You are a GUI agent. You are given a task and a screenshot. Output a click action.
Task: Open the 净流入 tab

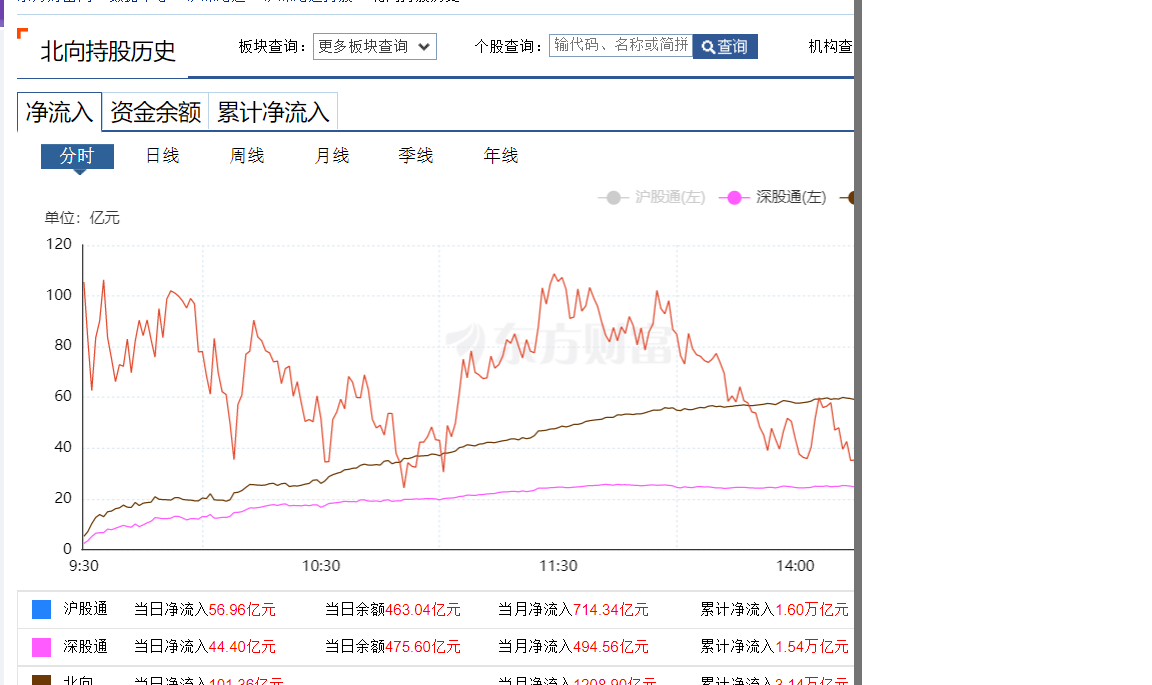pyautogui.click(x=59, y=112)
